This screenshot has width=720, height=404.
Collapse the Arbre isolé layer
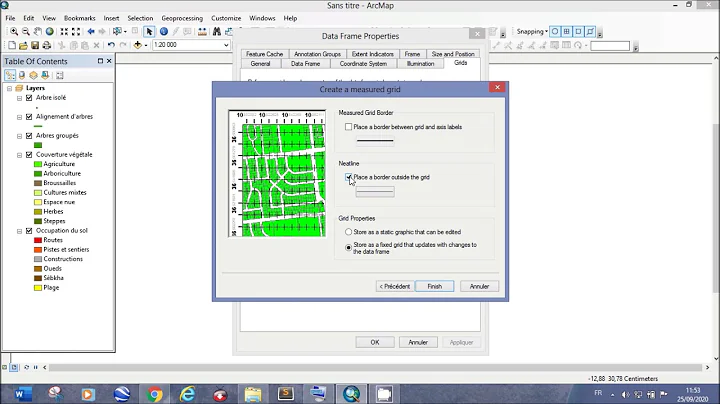(19, 98)
